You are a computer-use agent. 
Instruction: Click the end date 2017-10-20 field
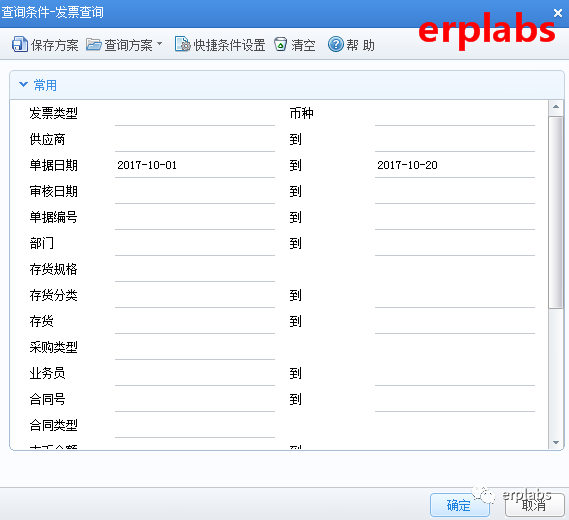pos(455,166)
